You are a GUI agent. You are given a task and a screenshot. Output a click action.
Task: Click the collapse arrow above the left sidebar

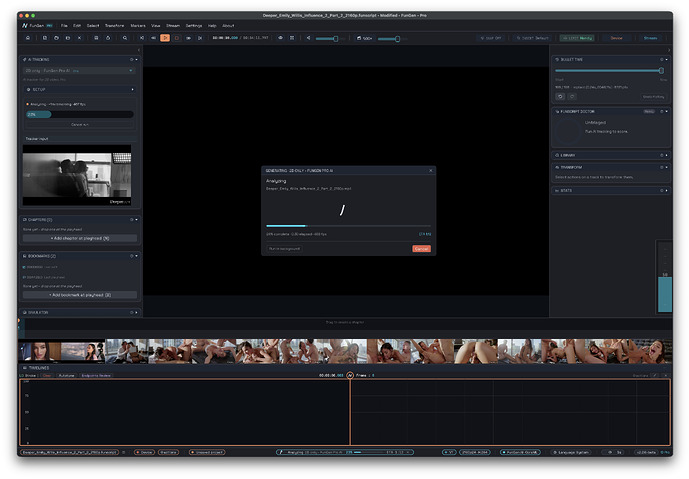tap(139, 50)
